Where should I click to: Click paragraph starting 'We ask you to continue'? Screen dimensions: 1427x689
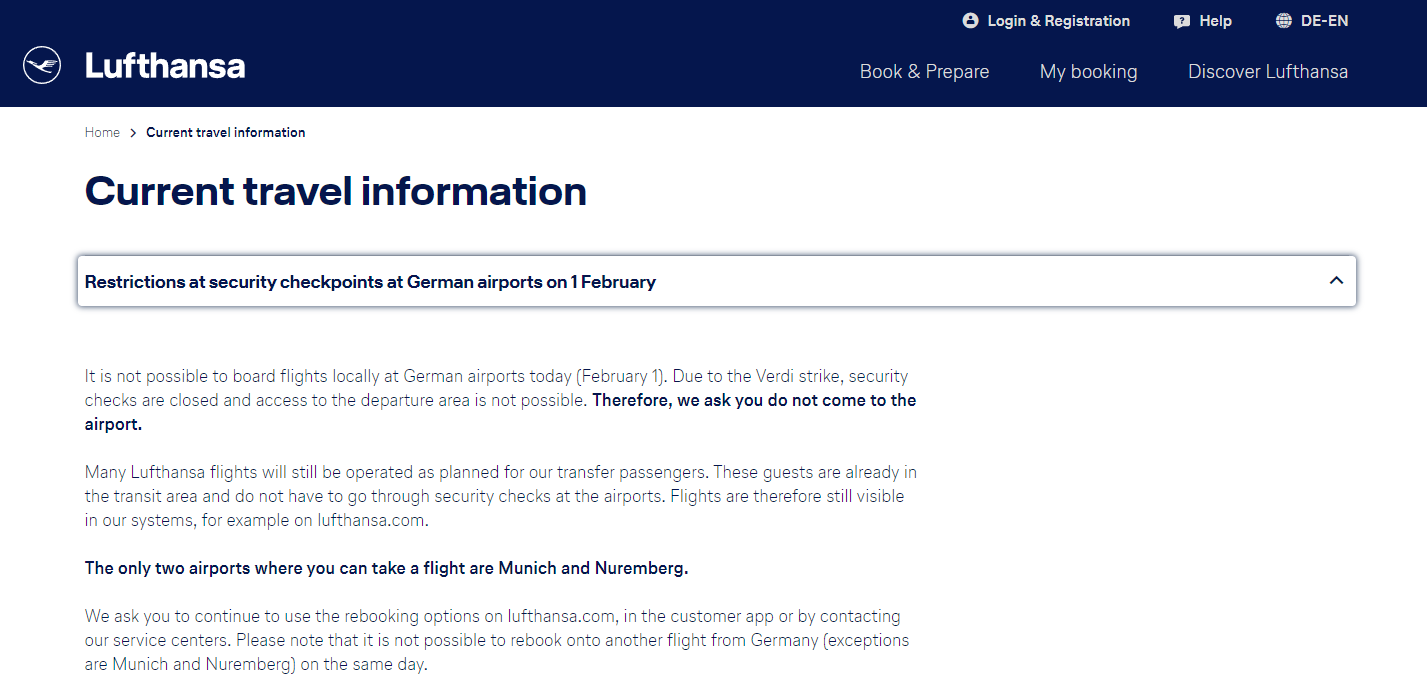tap(497, 640)
